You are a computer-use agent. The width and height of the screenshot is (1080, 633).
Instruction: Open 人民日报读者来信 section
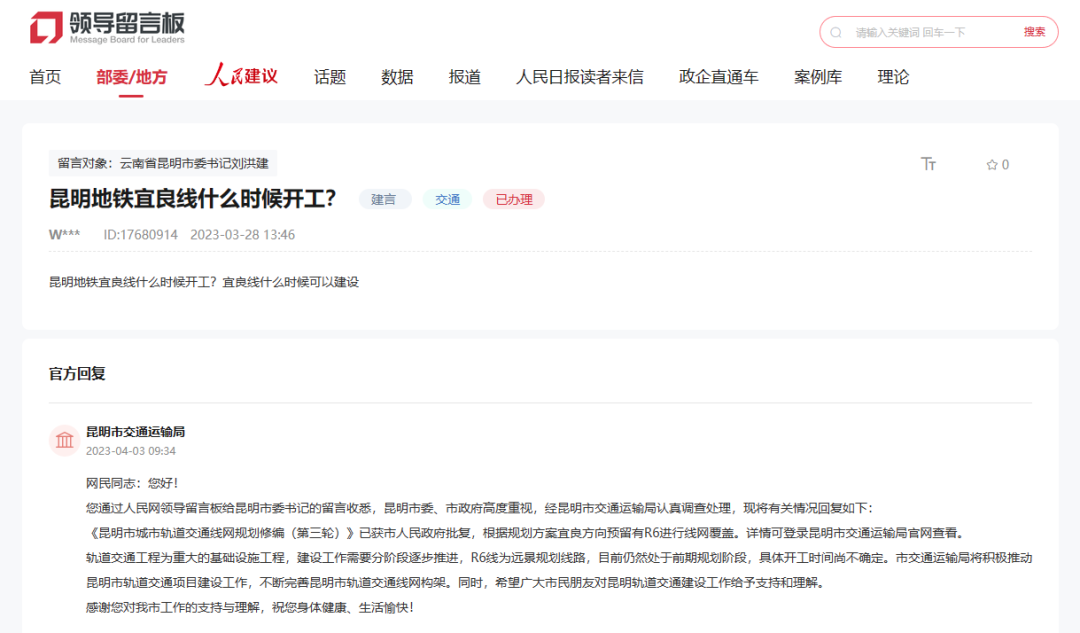click(x=580, y=76)
